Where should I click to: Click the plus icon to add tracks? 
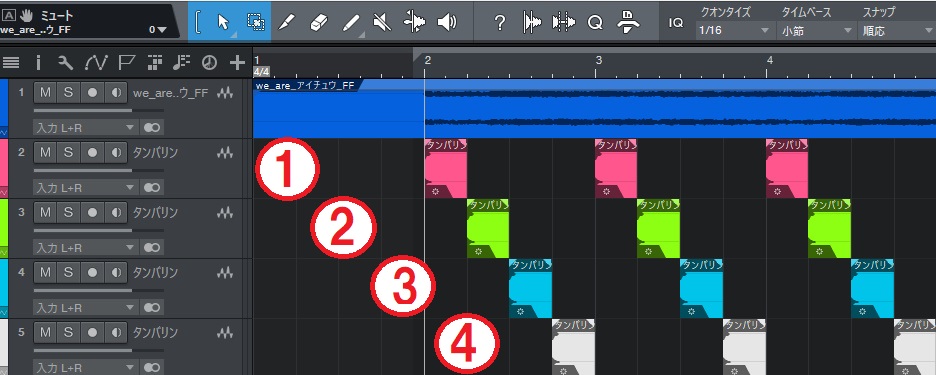[237, 62]
